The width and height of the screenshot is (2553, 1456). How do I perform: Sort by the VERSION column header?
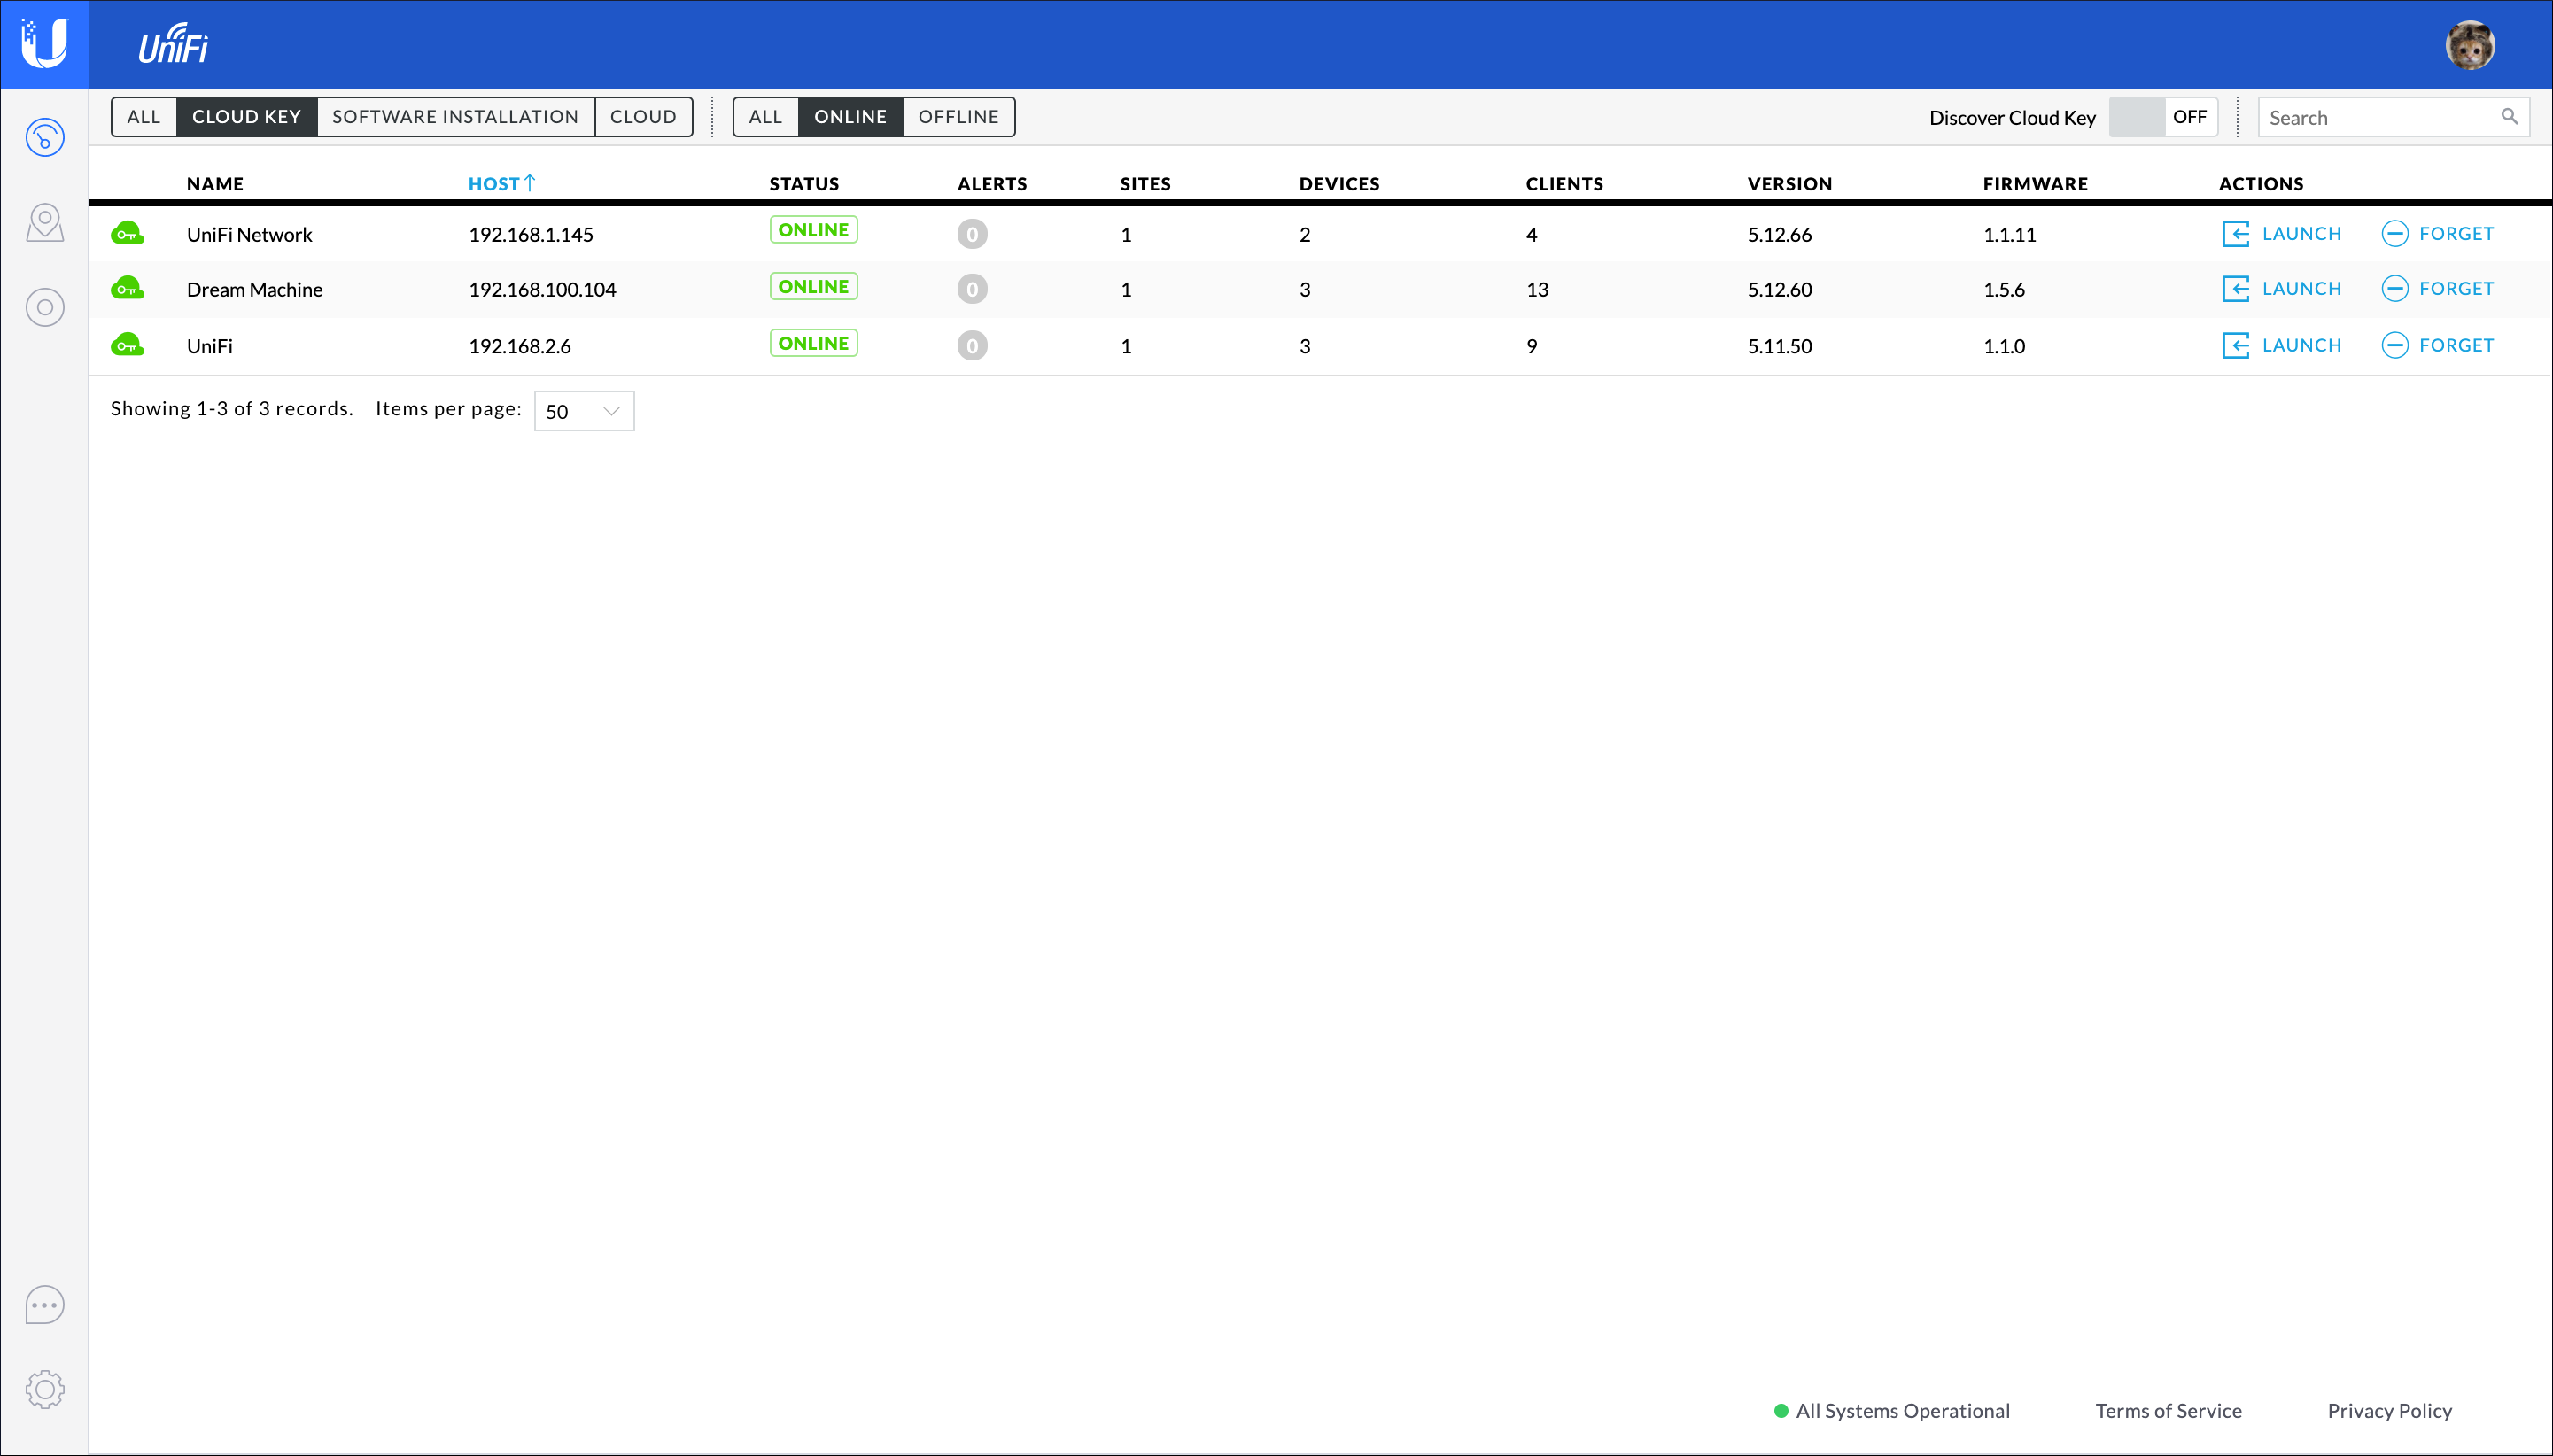click(1789, 184)
